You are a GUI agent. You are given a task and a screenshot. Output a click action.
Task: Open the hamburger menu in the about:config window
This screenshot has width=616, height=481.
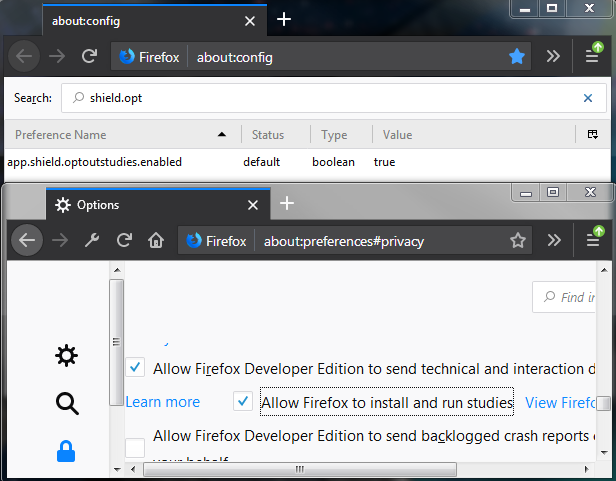click(592, 57)
